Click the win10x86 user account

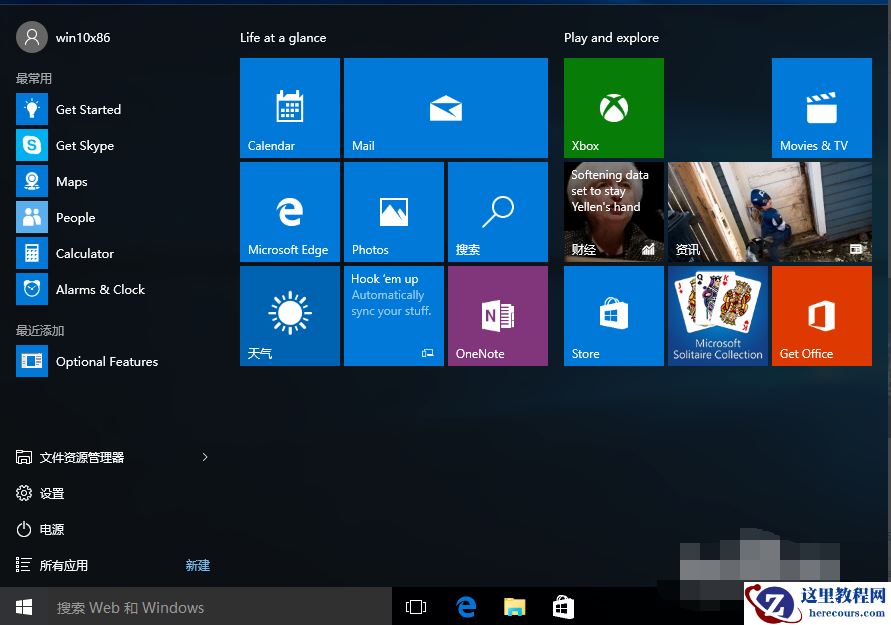point(62,36)
